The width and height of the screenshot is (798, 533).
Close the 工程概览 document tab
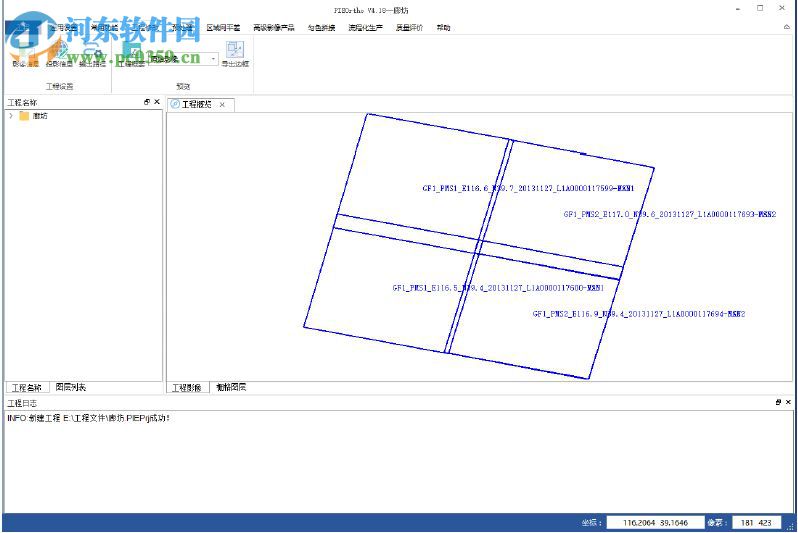tap(222, 104)
